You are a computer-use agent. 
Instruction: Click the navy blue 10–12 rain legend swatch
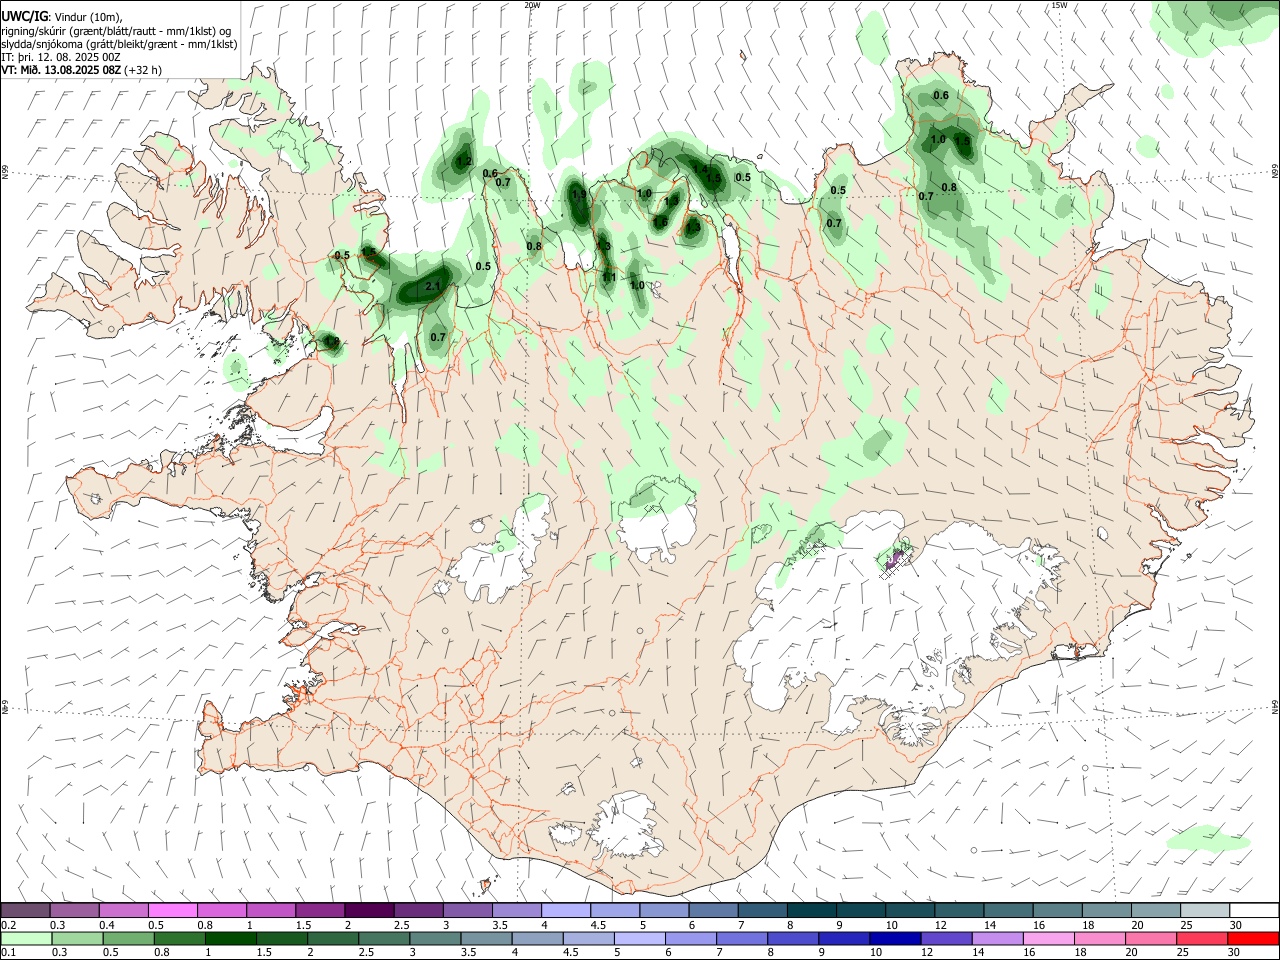(x=896, y=938)
